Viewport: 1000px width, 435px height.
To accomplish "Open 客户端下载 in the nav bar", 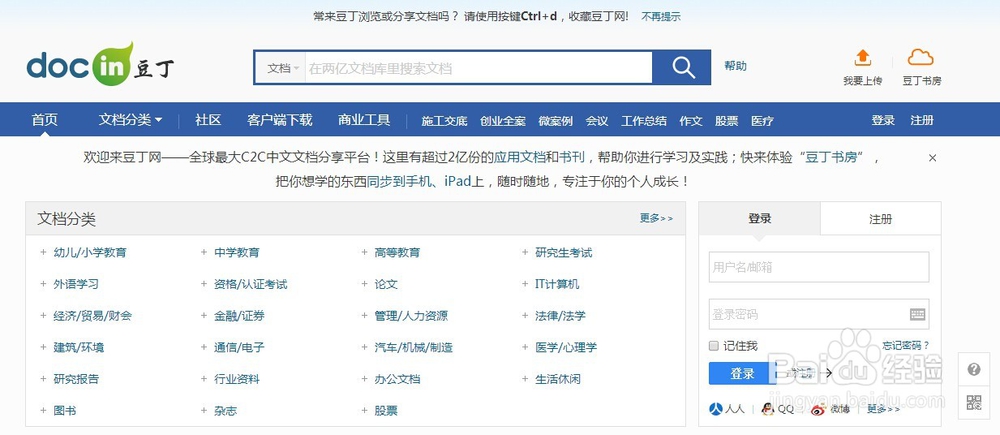I will pyautogui.click(x=279, y=120).
